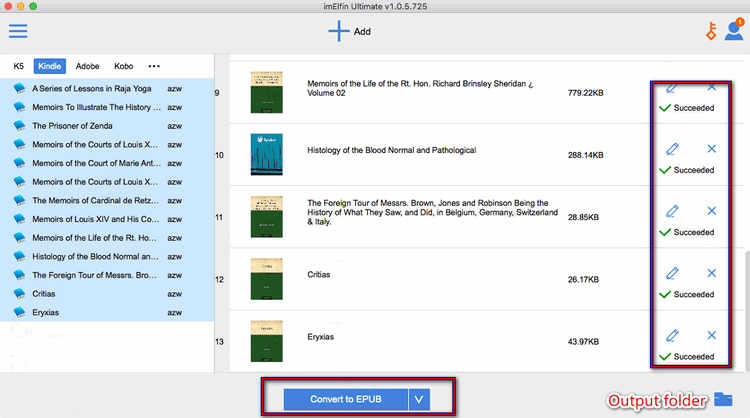The image size is (750, 418).
Task: Click Eryxias cover thumbnail
Action: (x=266, y=341)
